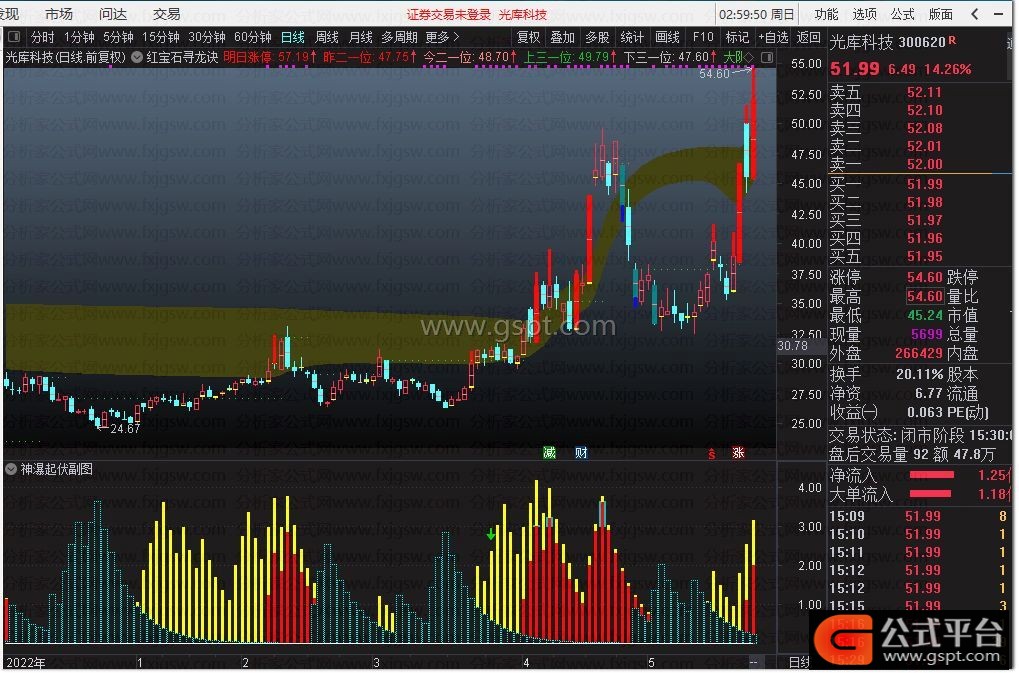Click the 红宝石寻龙诀 indicator name
The height and width of the screenshot is (673, 1019).
pyautogui.click(x=183, y=57)
